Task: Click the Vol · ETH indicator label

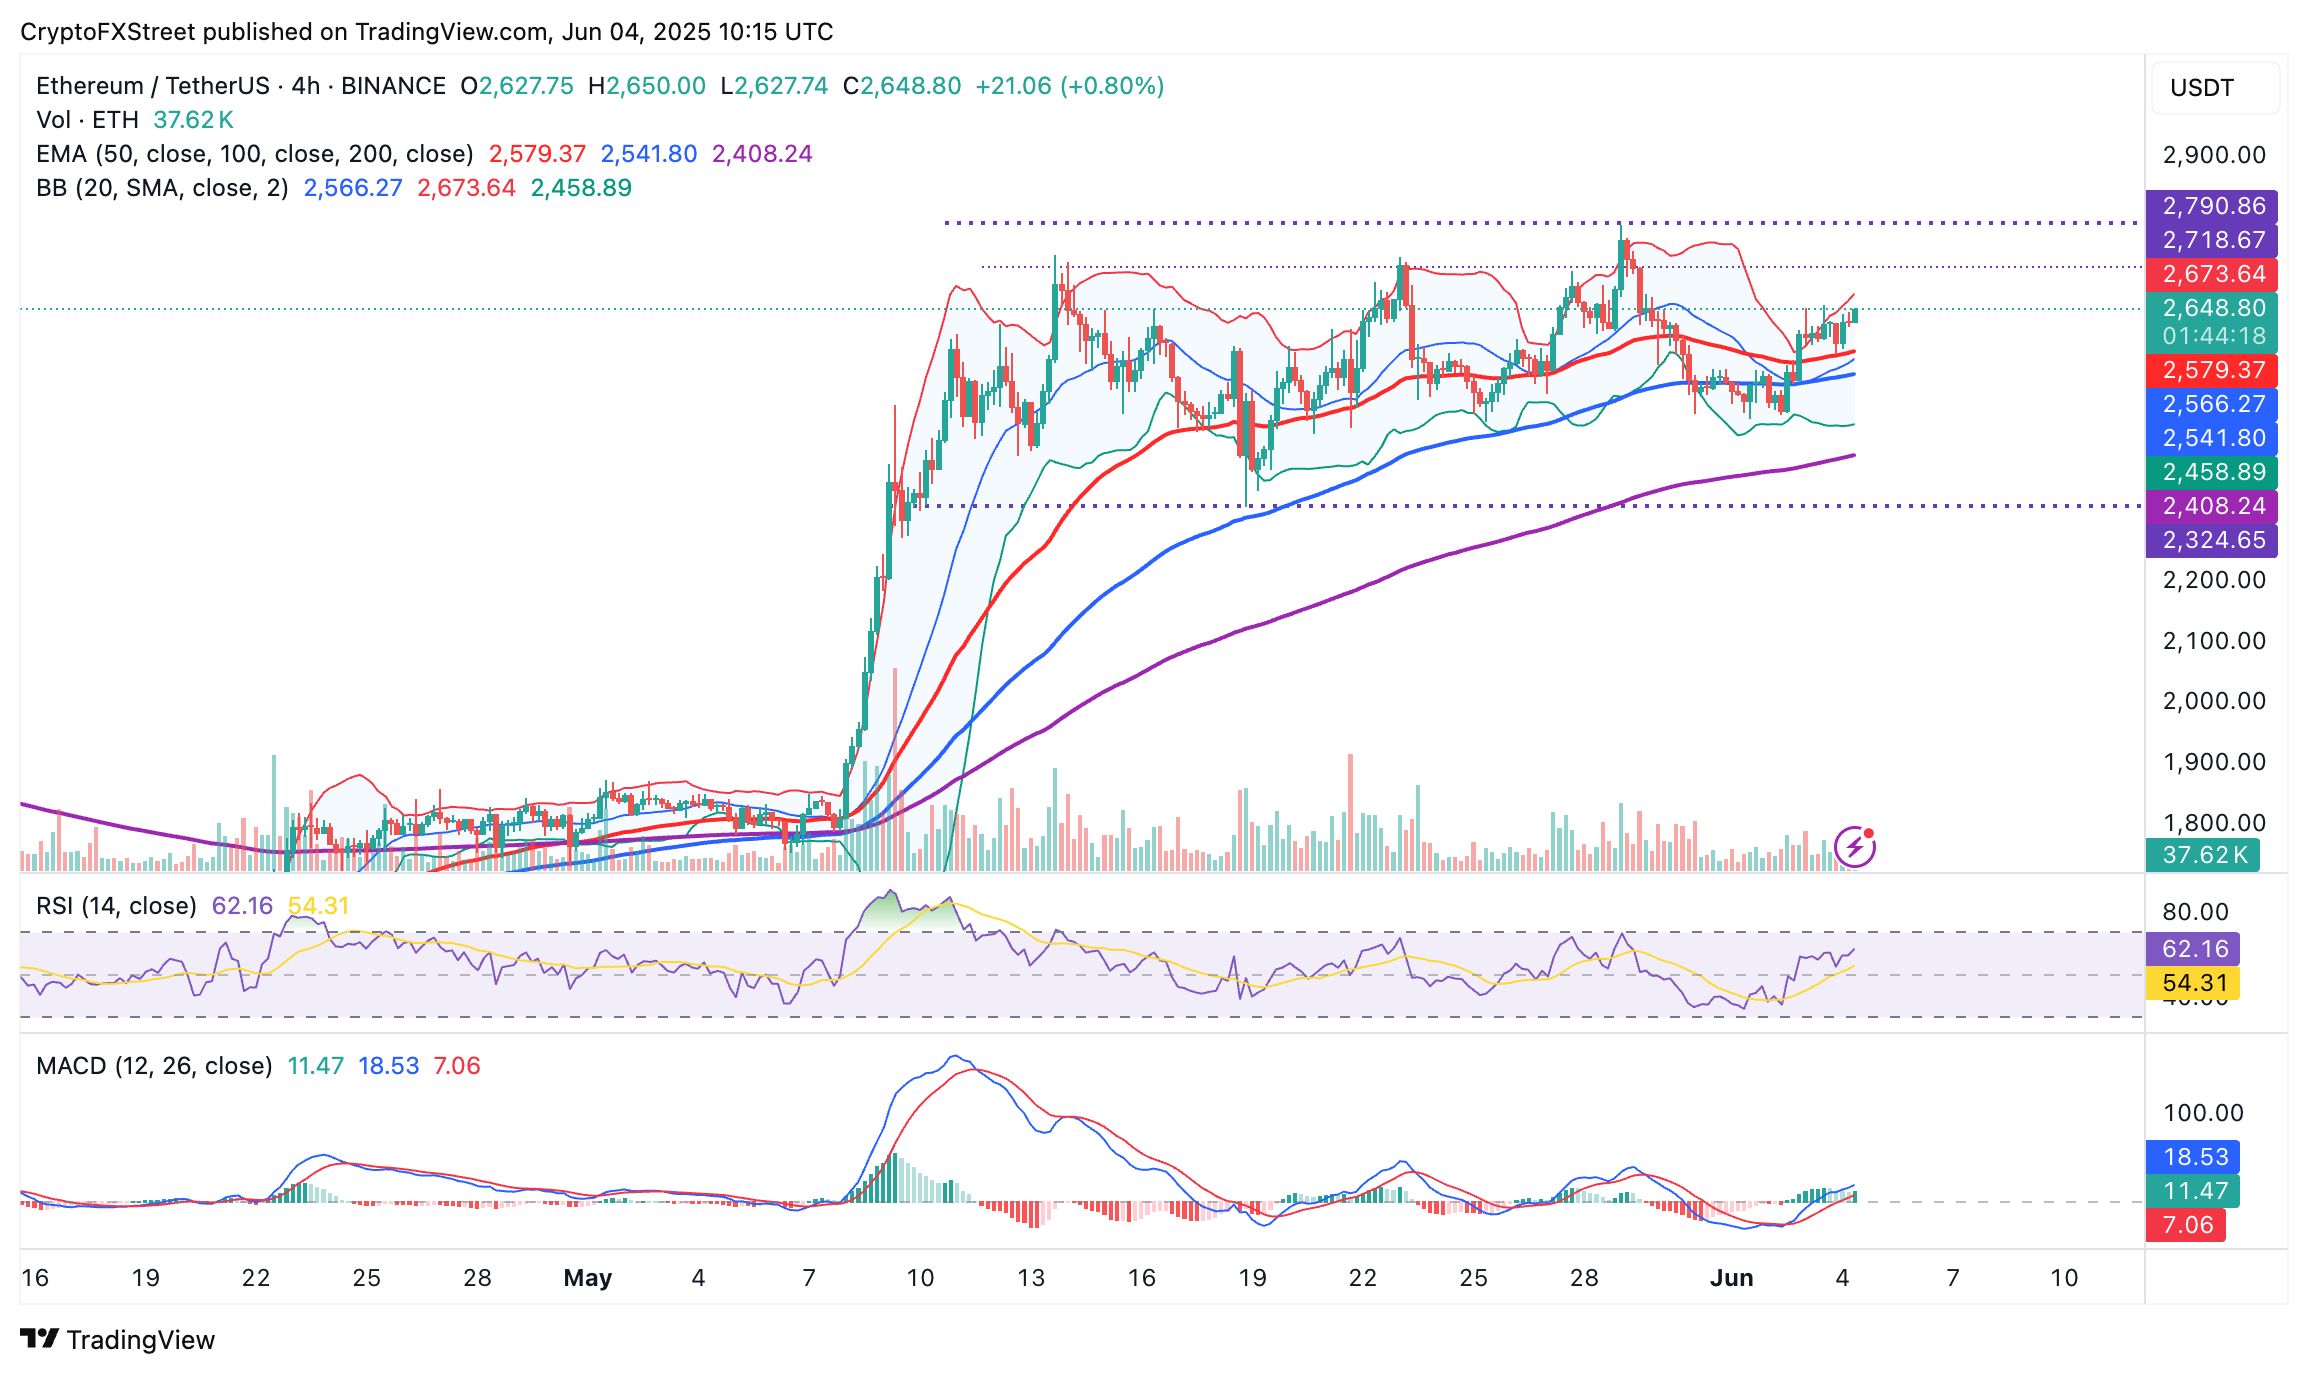Action: click(87, 120)
